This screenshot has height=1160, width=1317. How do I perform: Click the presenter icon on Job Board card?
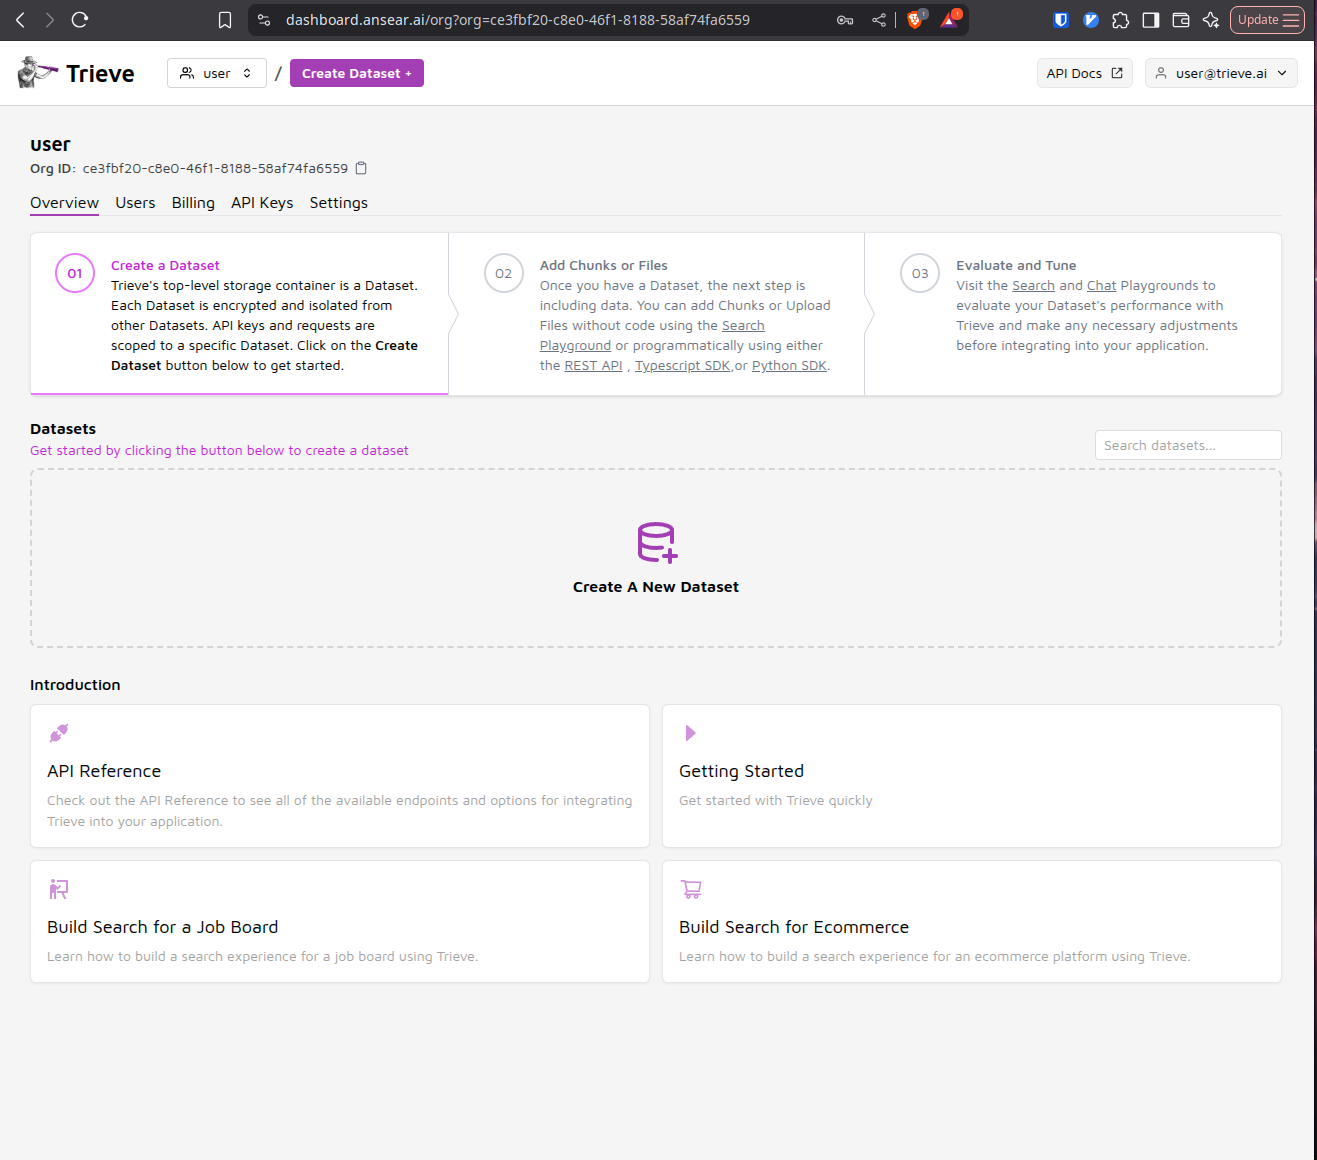[x=59, y=889]
